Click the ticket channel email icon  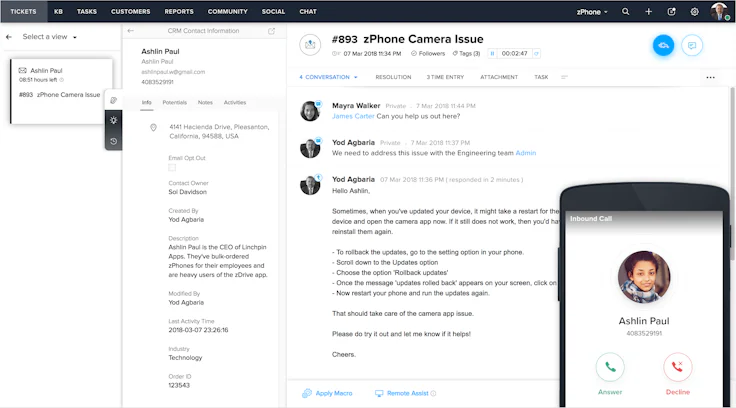310,45
